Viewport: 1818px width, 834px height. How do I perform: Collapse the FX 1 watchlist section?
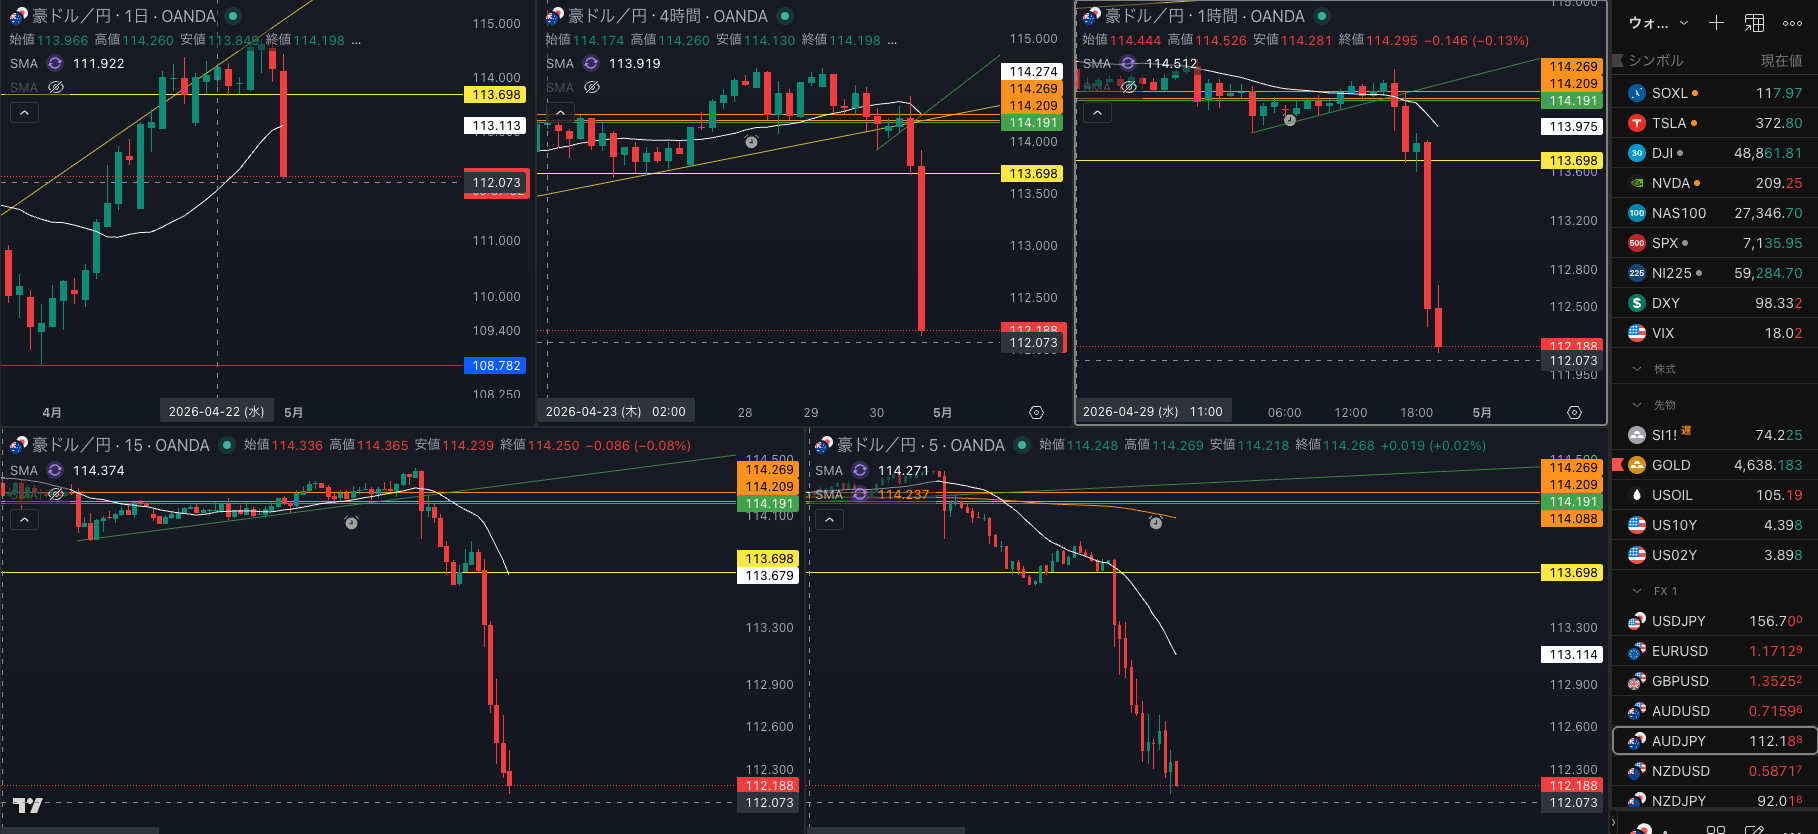[x=1637, y=591]
